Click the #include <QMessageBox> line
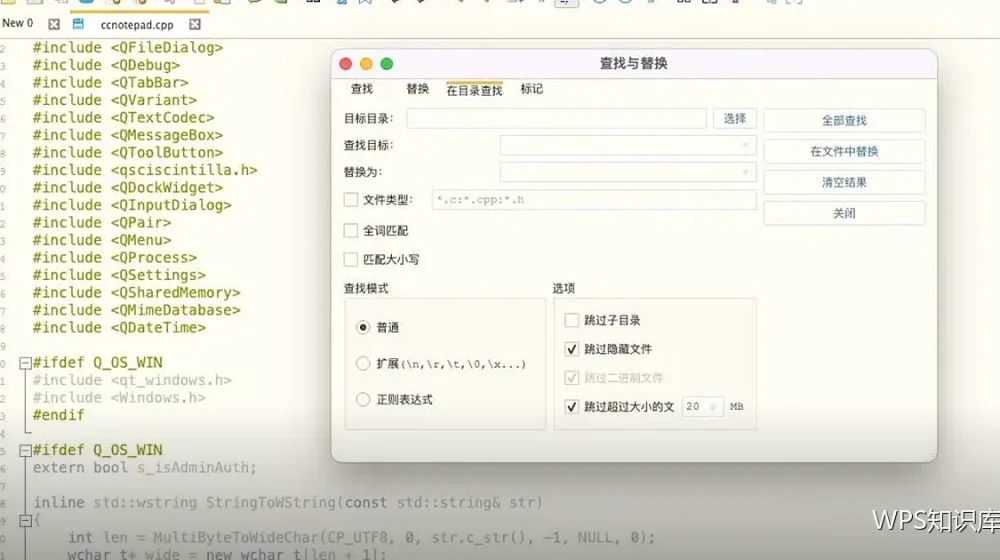The image size is (1000, 560). (128, 135)
